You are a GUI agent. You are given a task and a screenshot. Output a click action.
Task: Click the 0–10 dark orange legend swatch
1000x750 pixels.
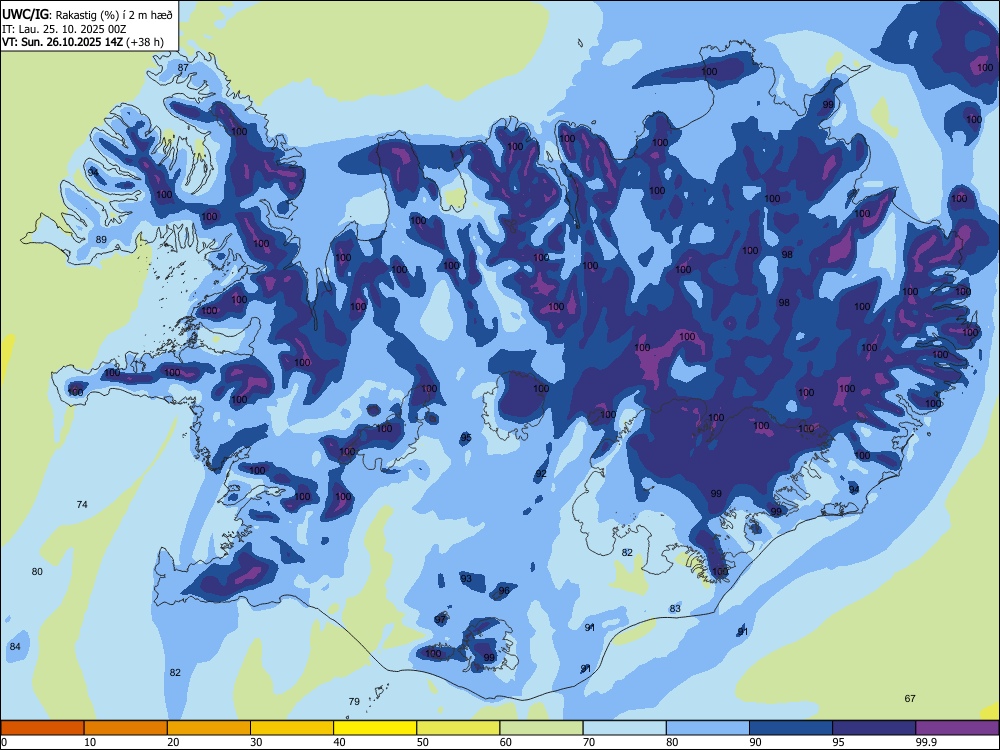pos(42,728)
